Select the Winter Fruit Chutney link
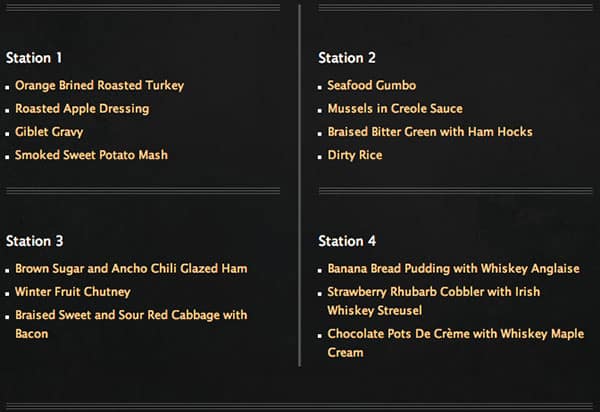This screenshot has height=412, width=600. [x=73, y=292]
